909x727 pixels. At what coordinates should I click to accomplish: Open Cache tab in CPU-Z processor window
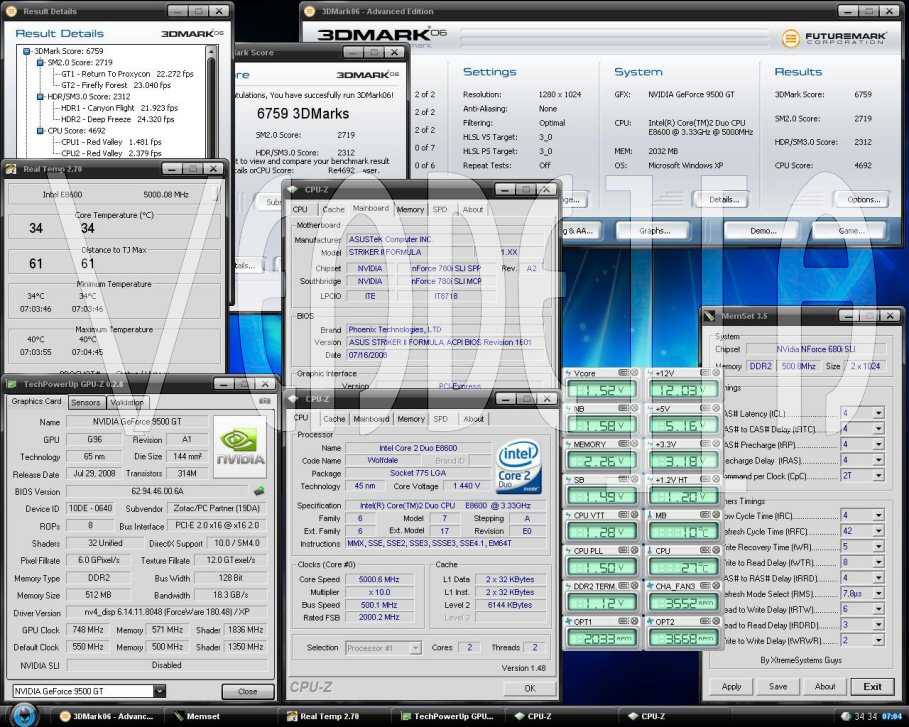point(334,419)
